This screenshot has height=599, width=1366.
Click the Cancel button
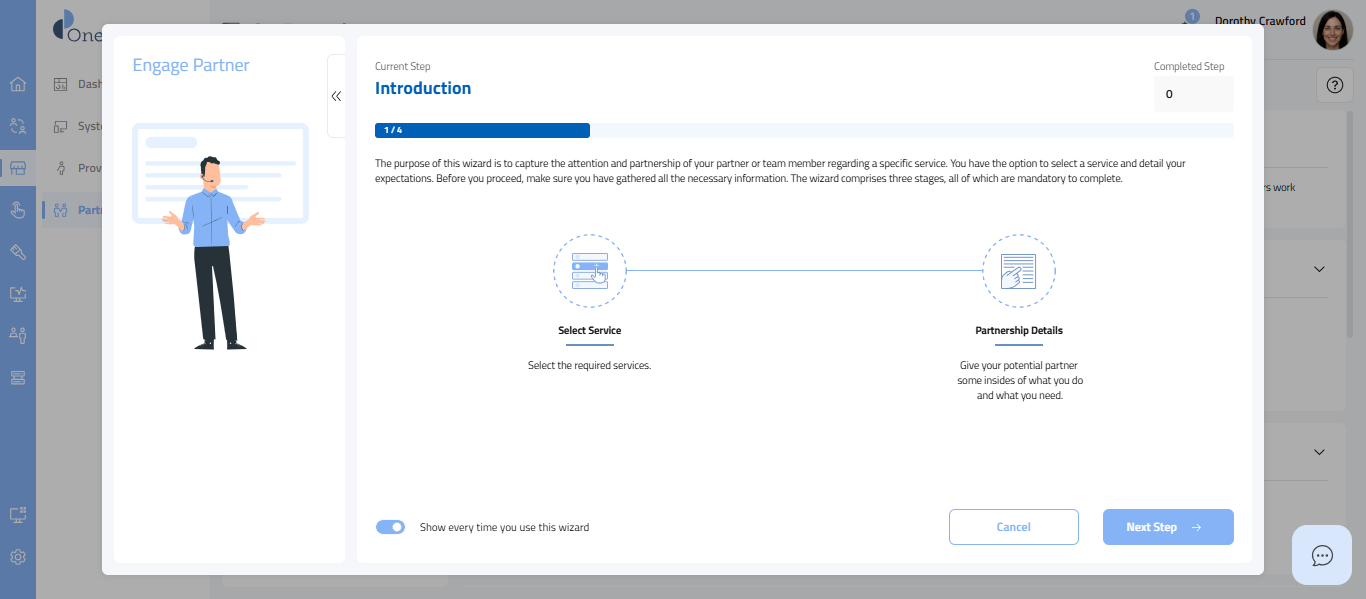coord(1013,527)
